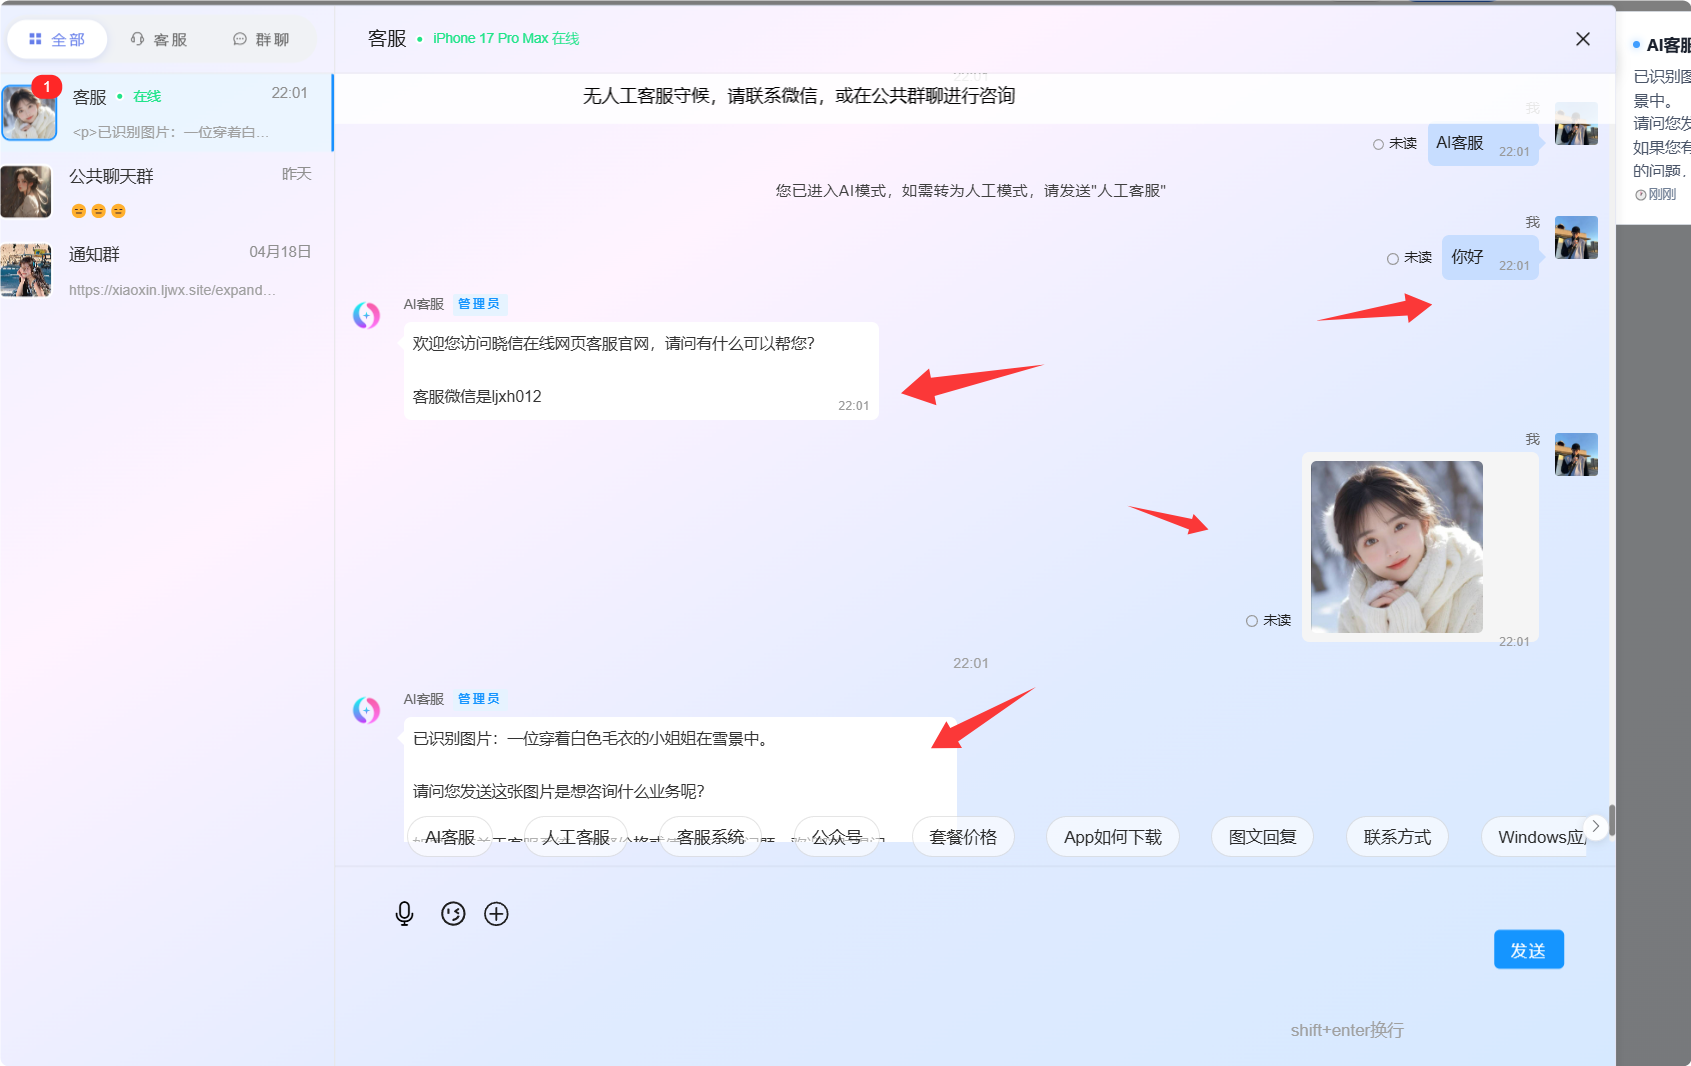Click the iPhone 17 Pro Max 在线 status

pyautogui.click(x=506, y=39)
